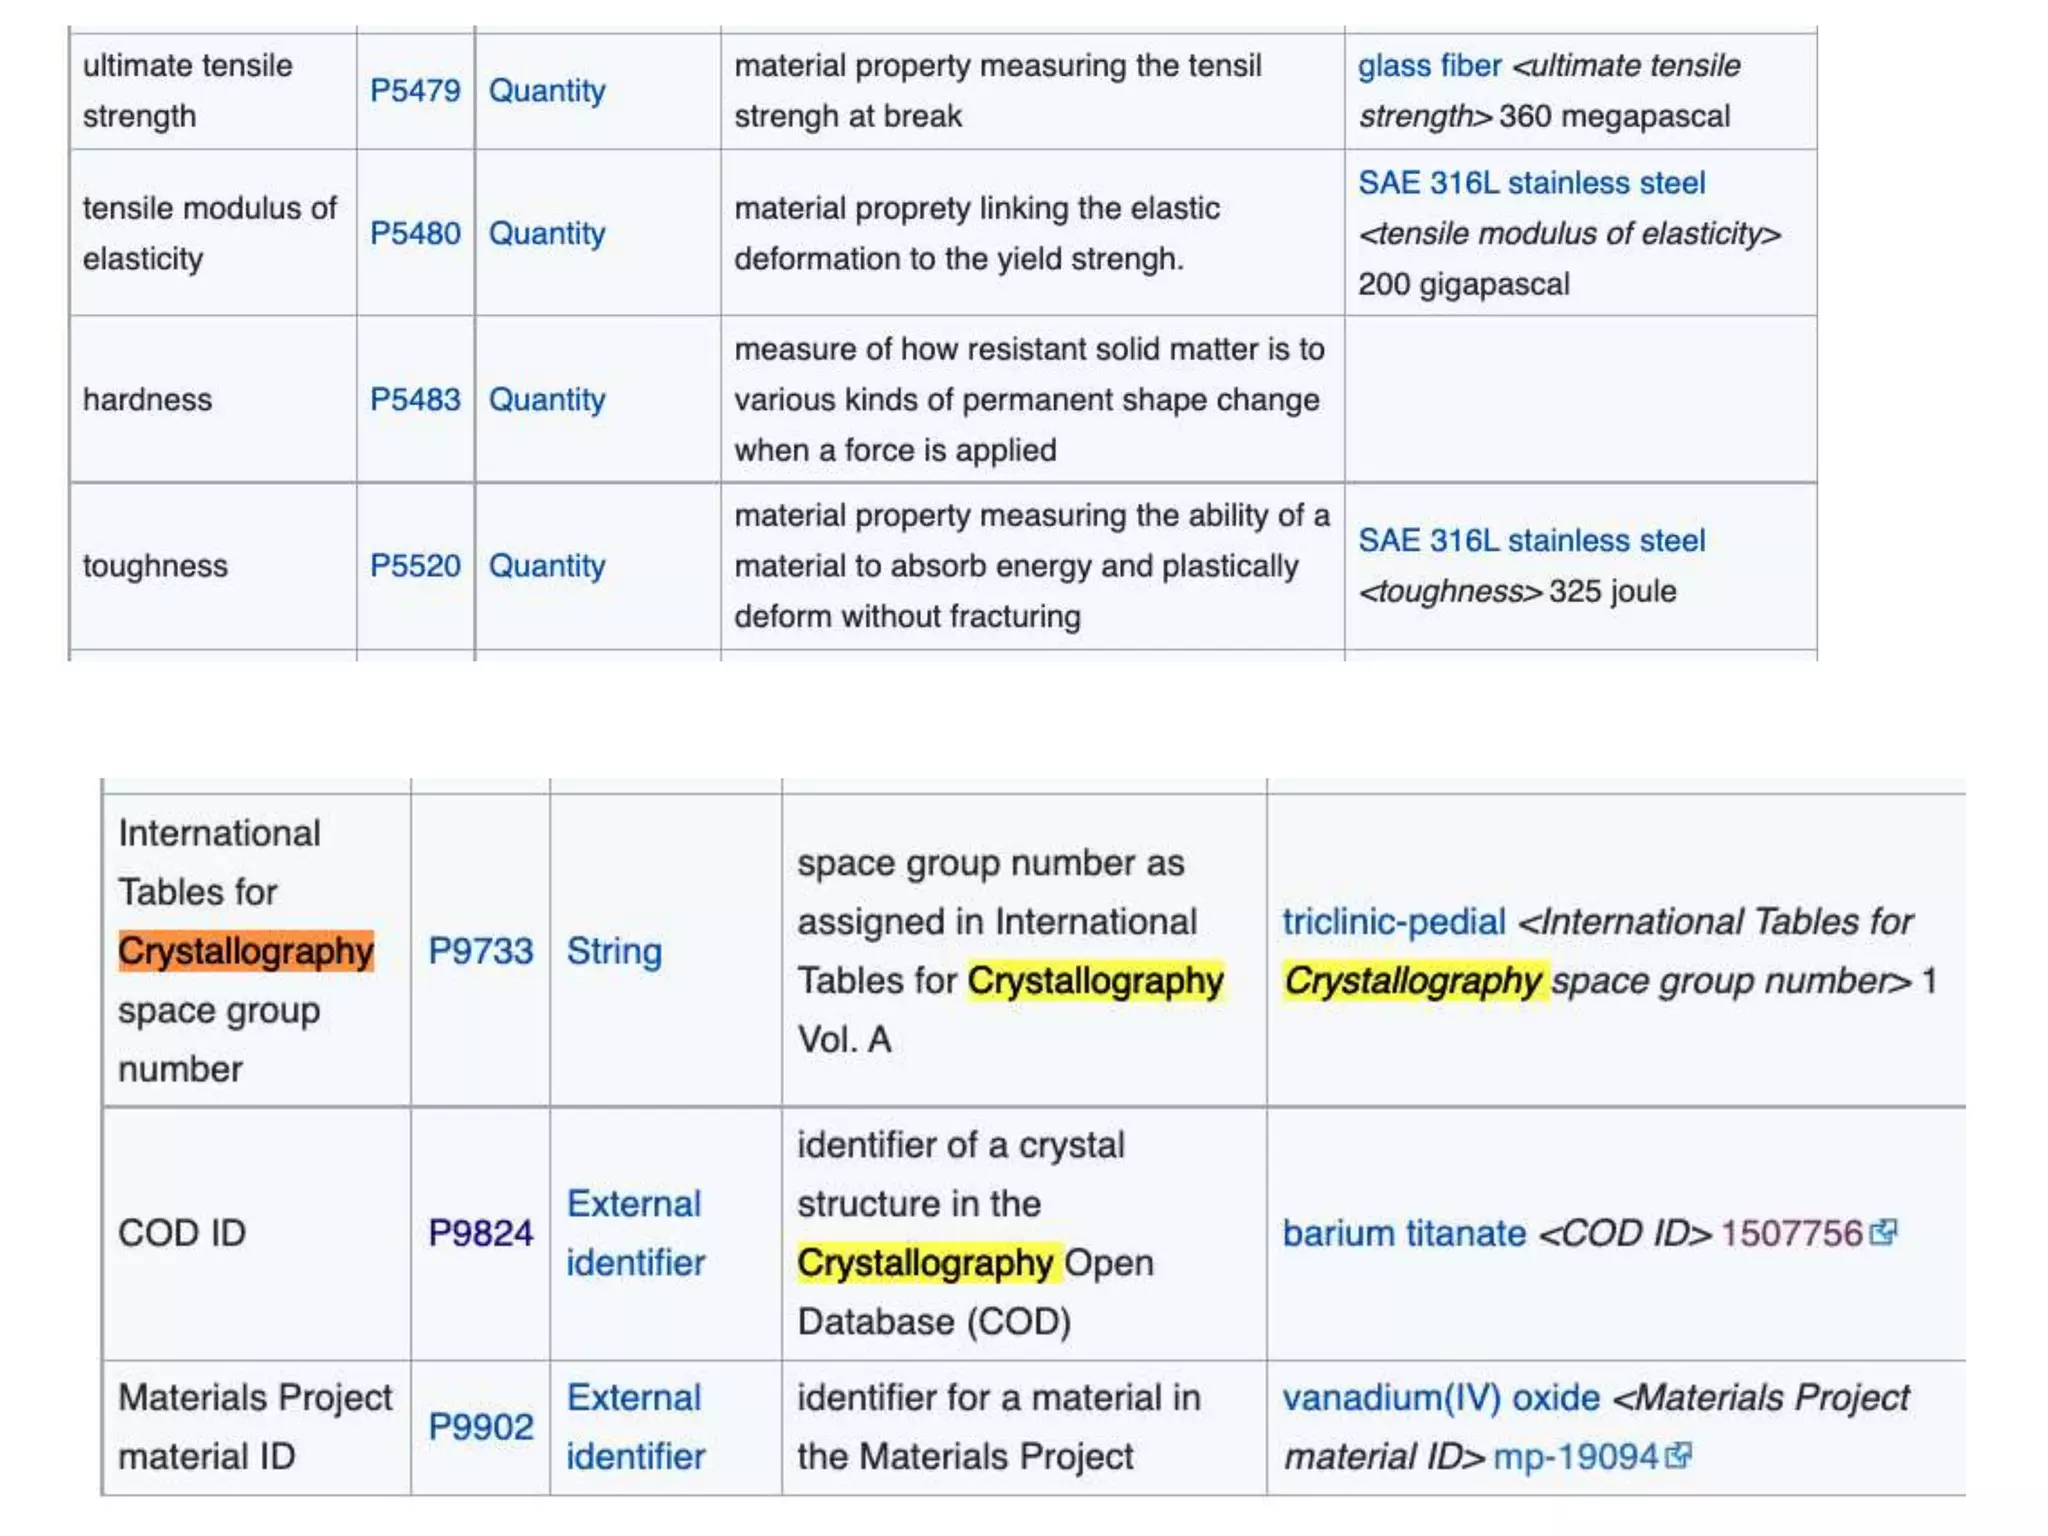Image resolution: width=2048 pixels, height=1536 pixels.
Task: Click Quantity link in toughness row
Action: coord(546,565)
